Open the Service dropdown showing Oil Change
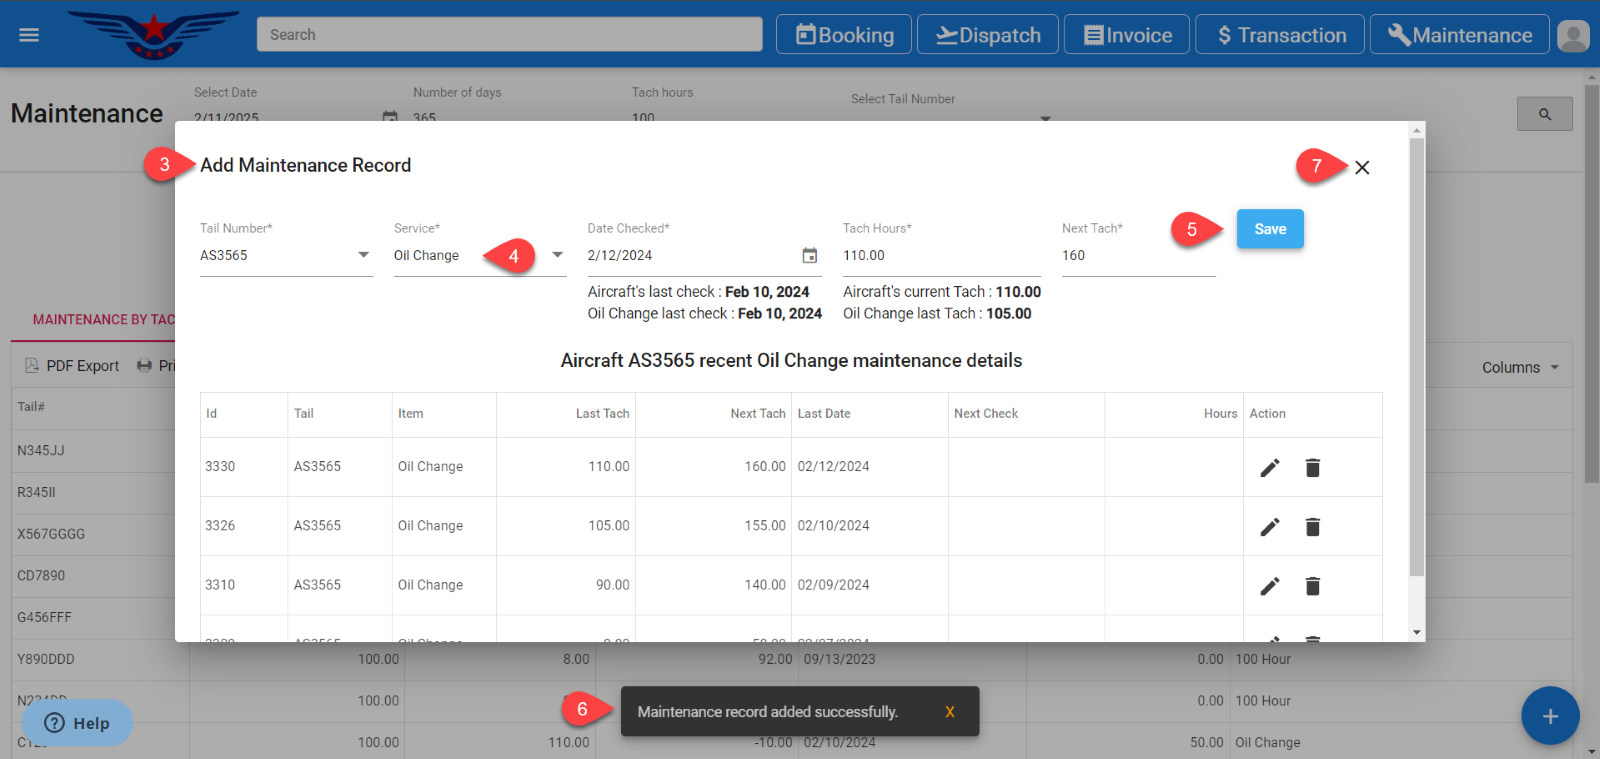This screenshot has height=759, width=1600. pos(557,255)
